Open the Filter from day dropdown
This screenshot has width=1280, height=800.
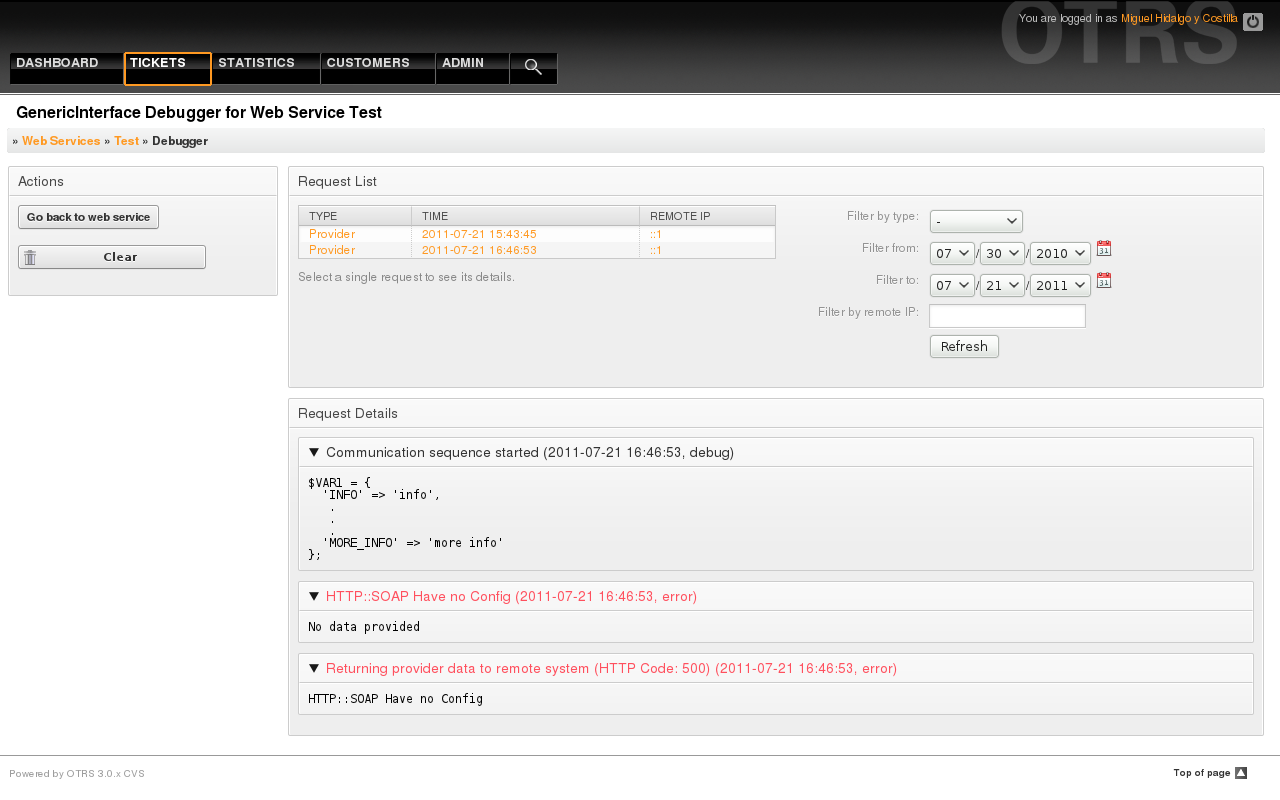[1002, 254]
